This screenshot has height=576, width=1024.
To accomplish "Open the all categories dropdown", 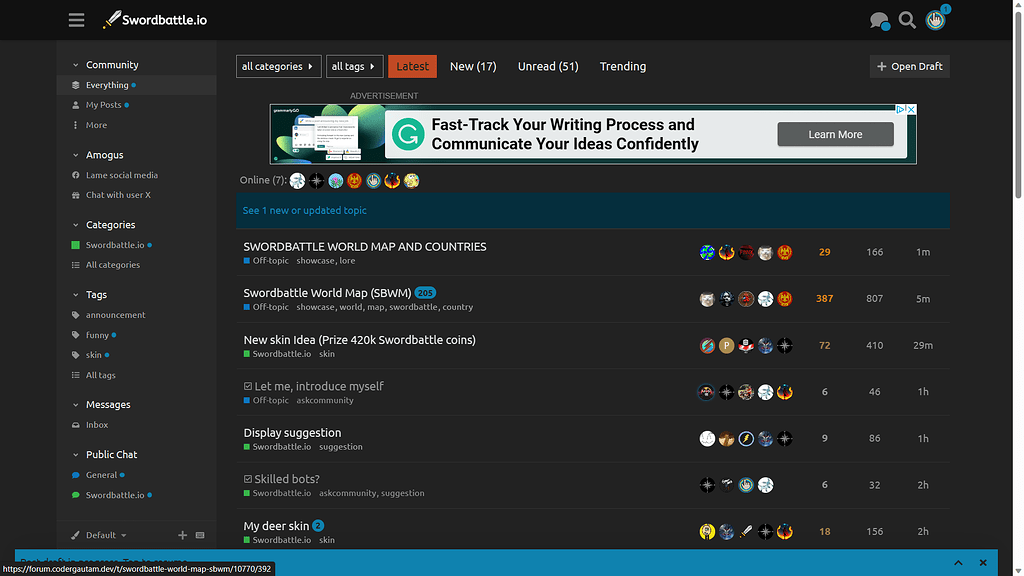I will coord(279,66).
